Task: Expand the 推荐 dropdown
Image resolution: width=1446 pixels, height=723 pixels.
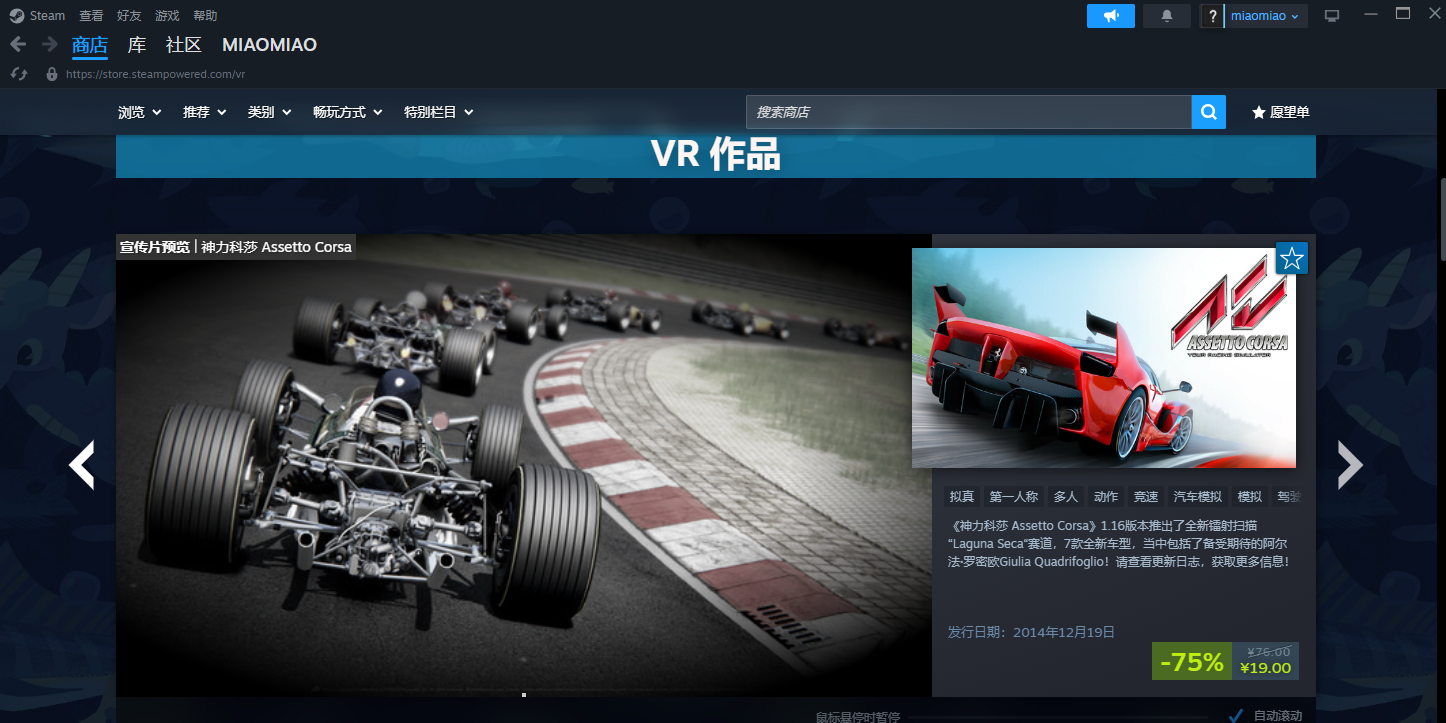Action: tap(204, 112)
